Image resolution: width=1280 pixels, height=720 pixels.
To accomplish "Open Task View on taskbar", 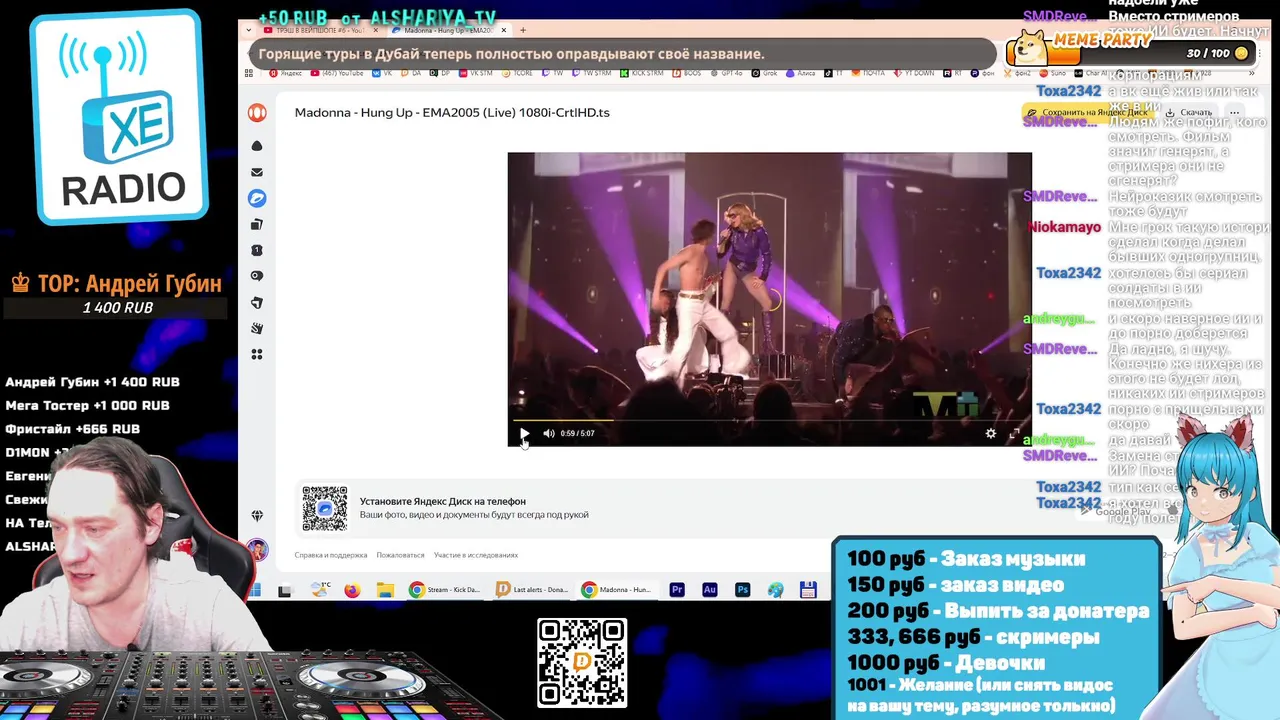I will tap(285, 590).
